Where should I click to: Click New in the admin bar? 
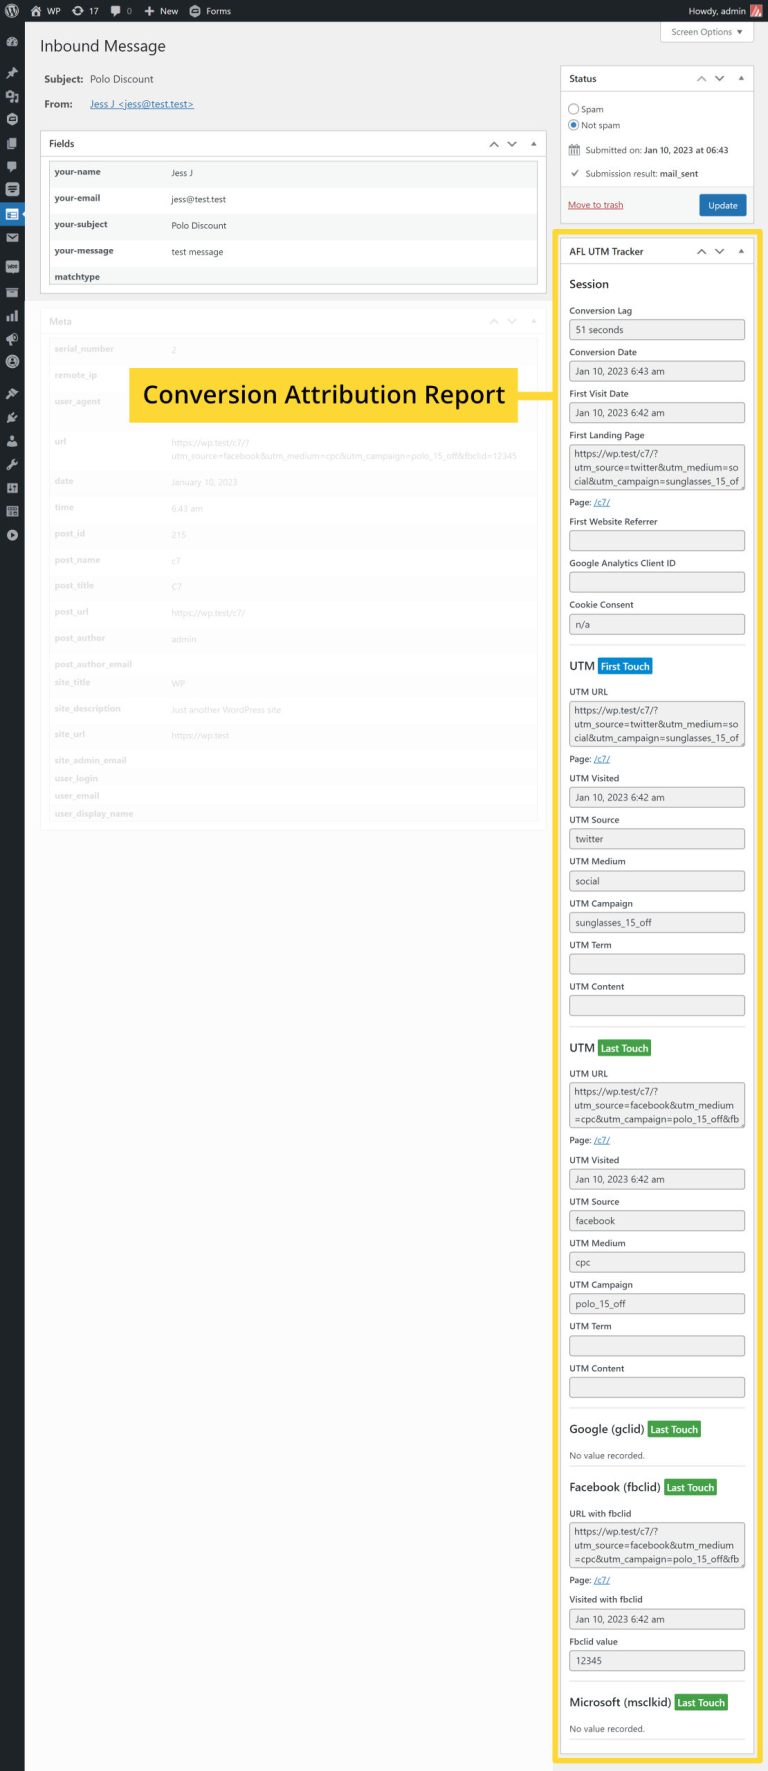[x=161, y=11]
